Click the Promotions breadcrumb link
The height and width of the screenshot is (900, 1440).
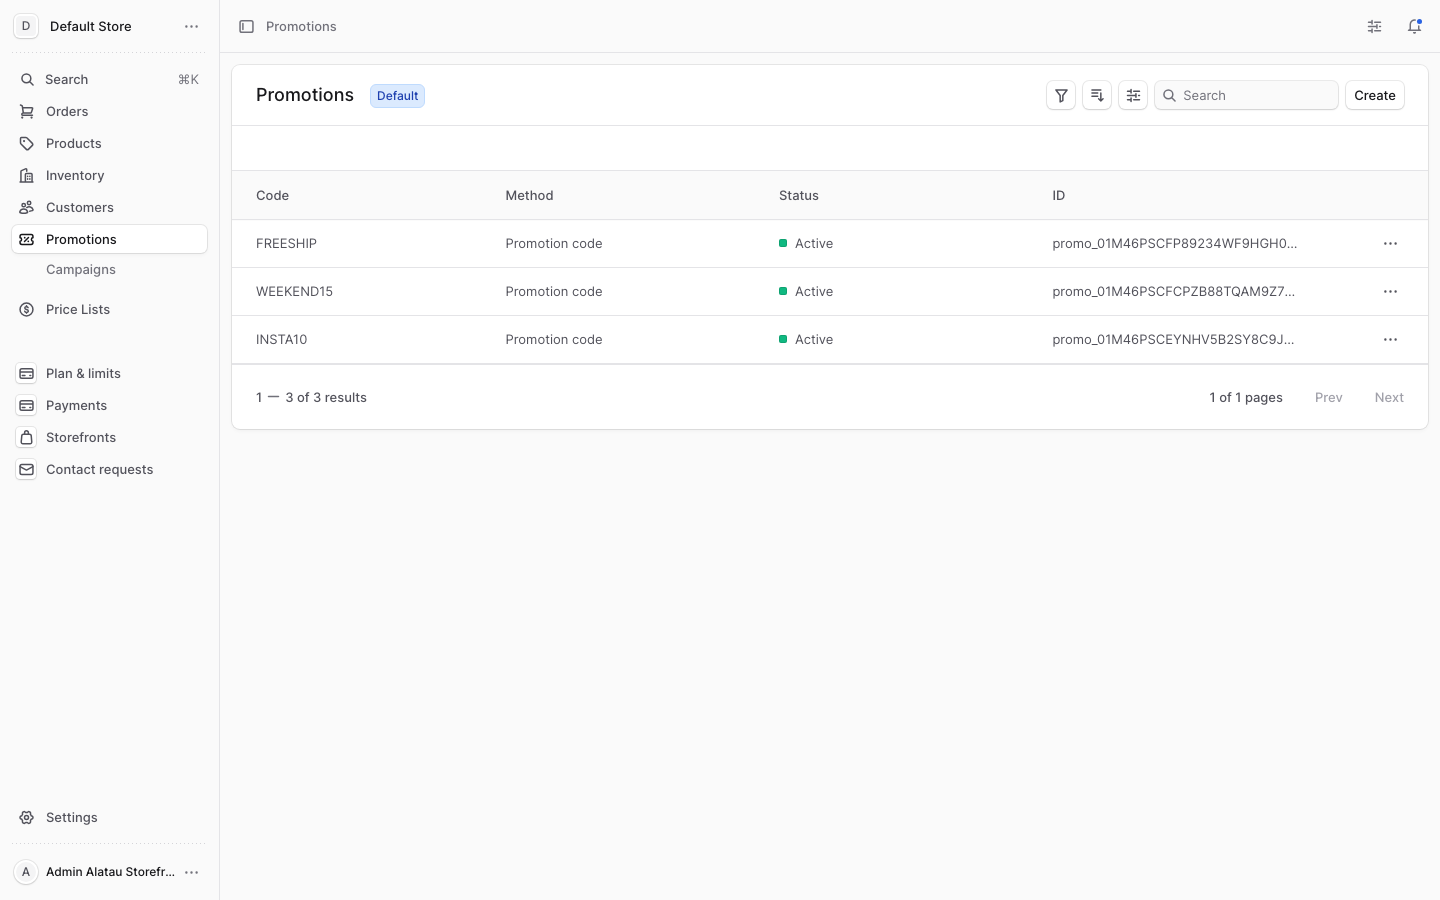tap(301, 27)
